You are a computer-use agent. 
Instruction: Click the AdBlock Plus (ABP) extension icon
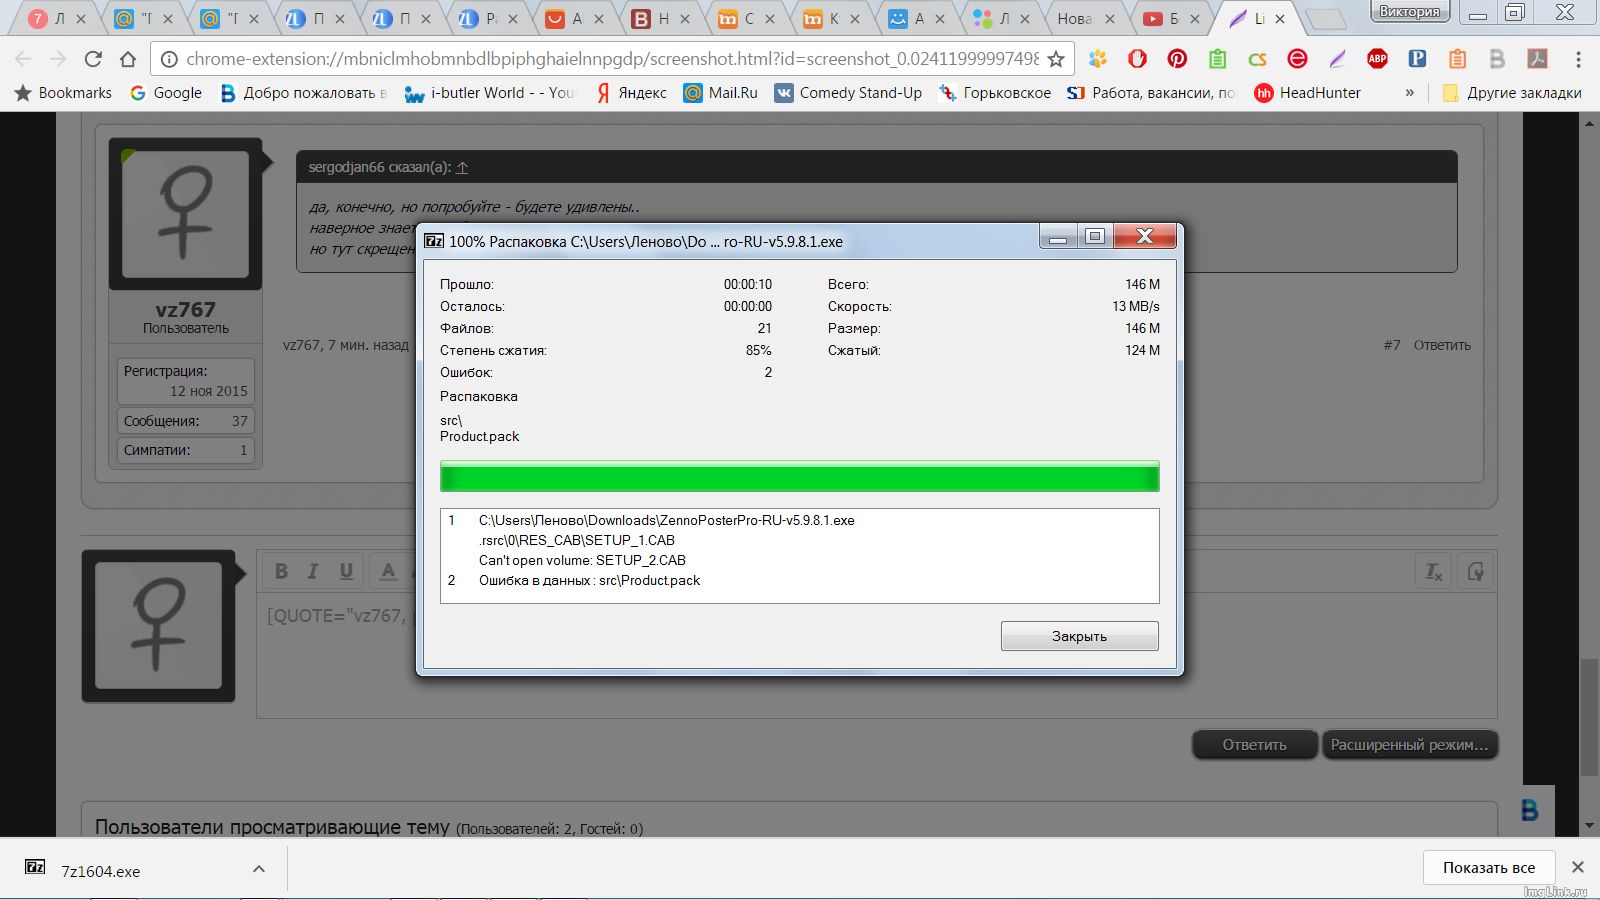click(1377, 59)
